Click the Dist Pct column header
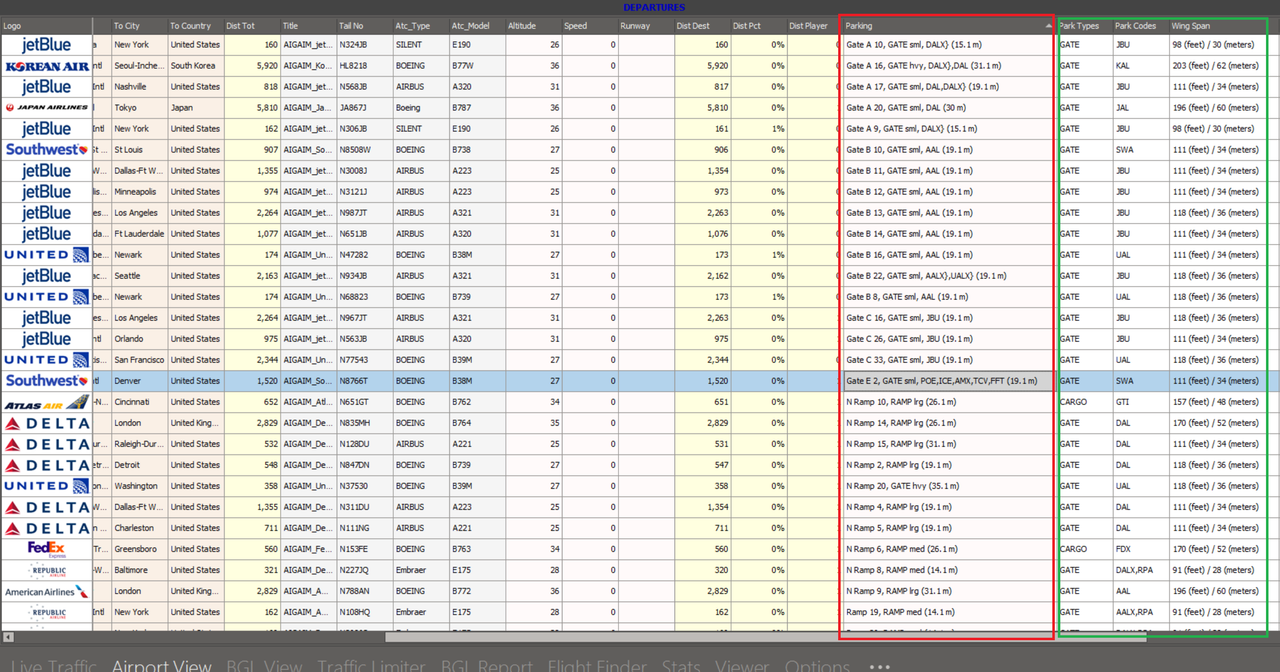This screenshot has height=672, width=1280. [757, 26]
